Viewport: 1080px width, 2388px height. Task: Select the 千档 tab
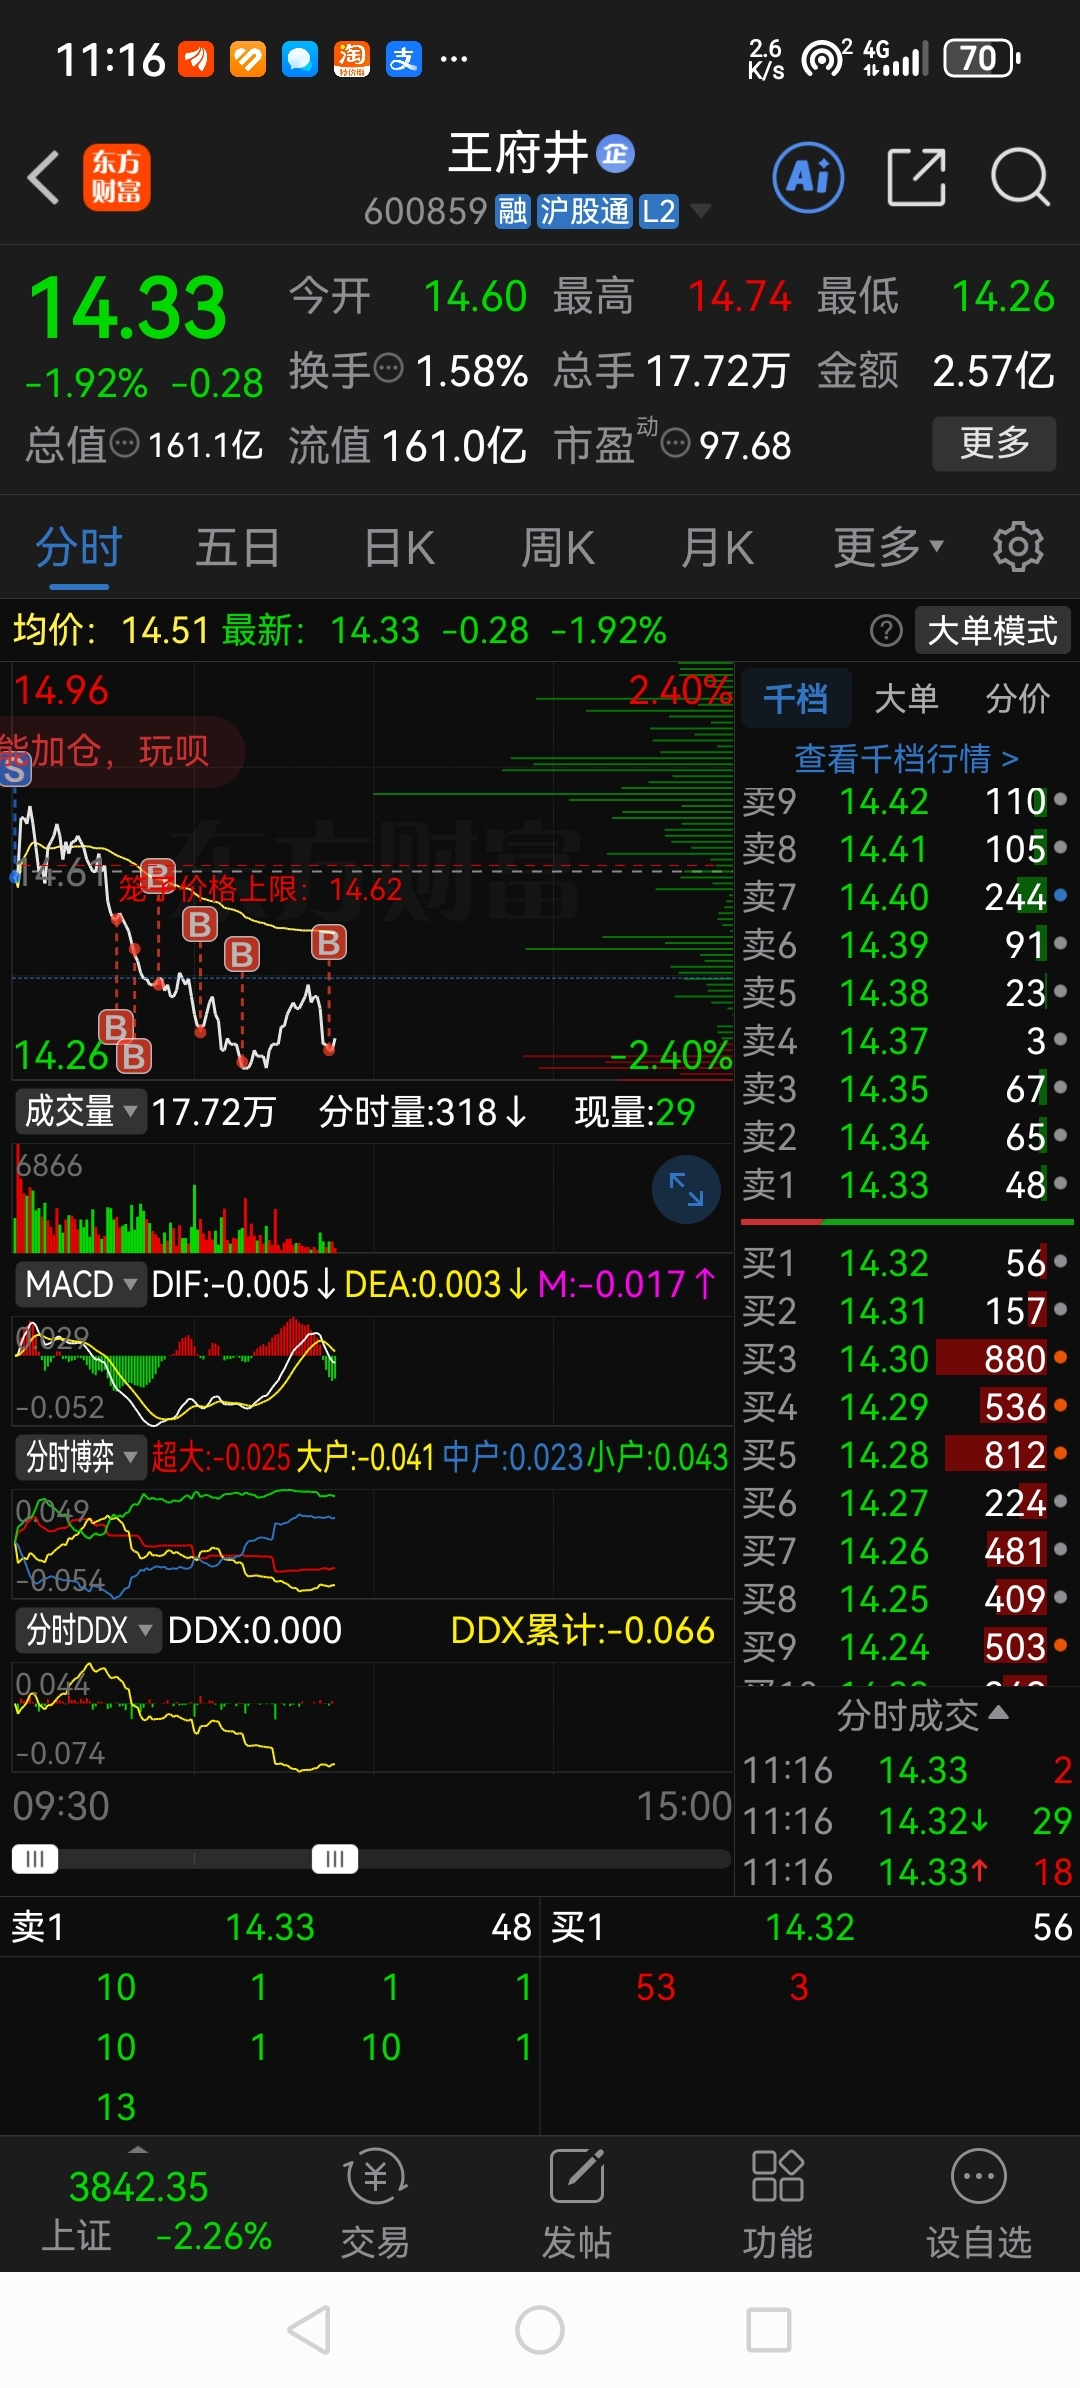point(796,698)
